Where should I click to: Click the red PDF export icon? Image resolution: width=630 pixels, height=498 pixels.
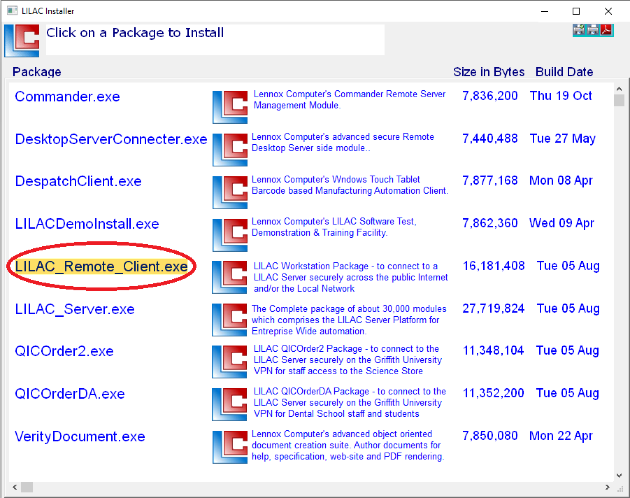[605, 30]
